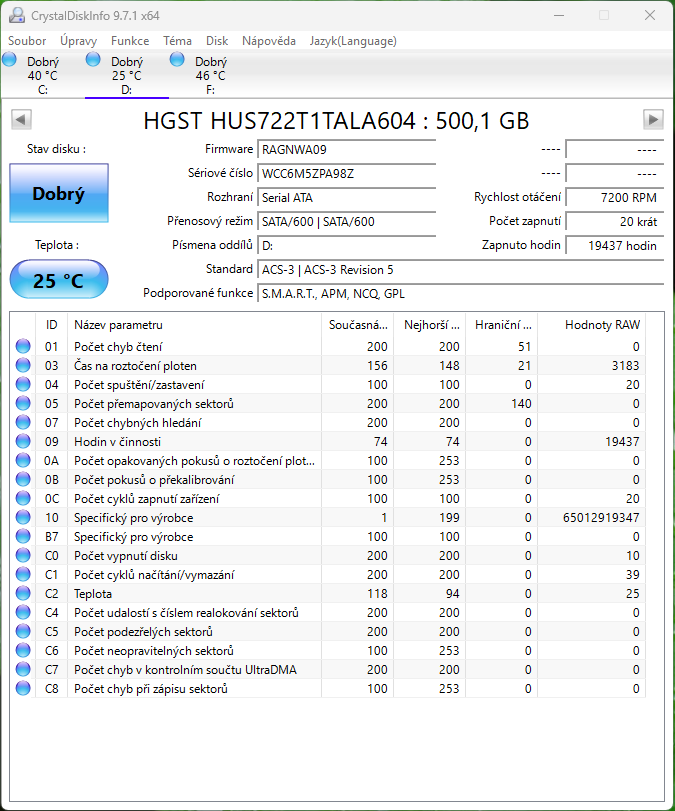Click status icon for Počet pokusů o překalibrování
Viewport: 675px width, 811px height.
[23, 479]
